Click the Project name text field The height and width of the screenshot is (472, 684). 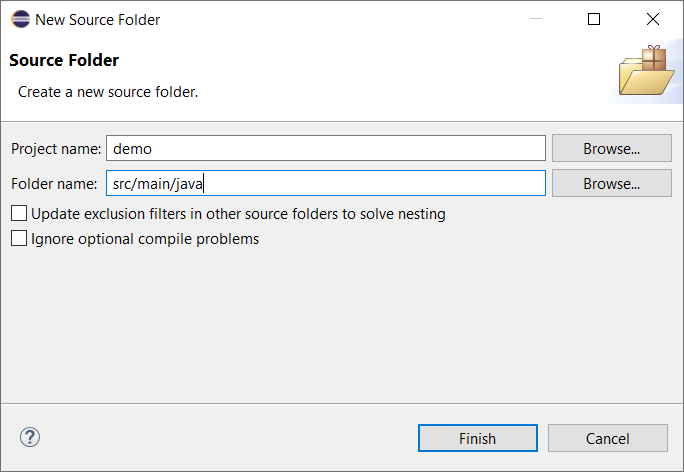coord(326,148)
